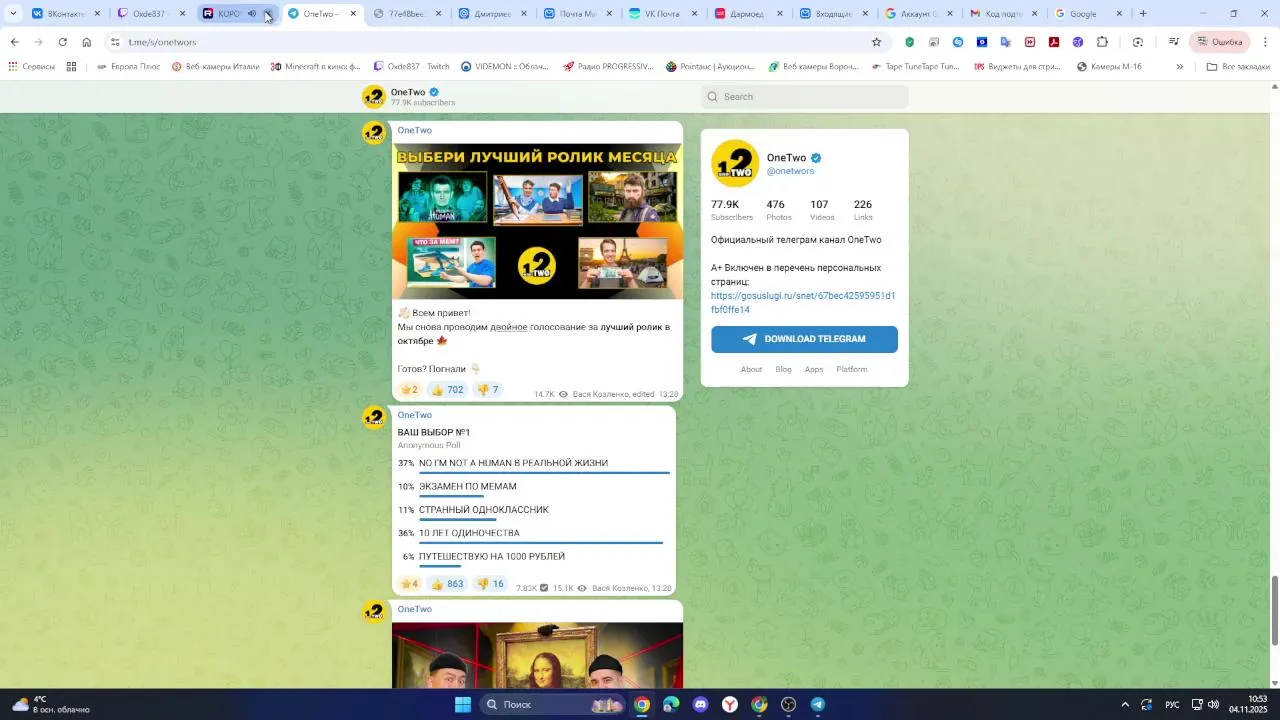The width and height of the screenshot is (1280, 720).
Task: Click the taskbar Поиск search box
Action: pyautogui.click(x=553, y=704)
